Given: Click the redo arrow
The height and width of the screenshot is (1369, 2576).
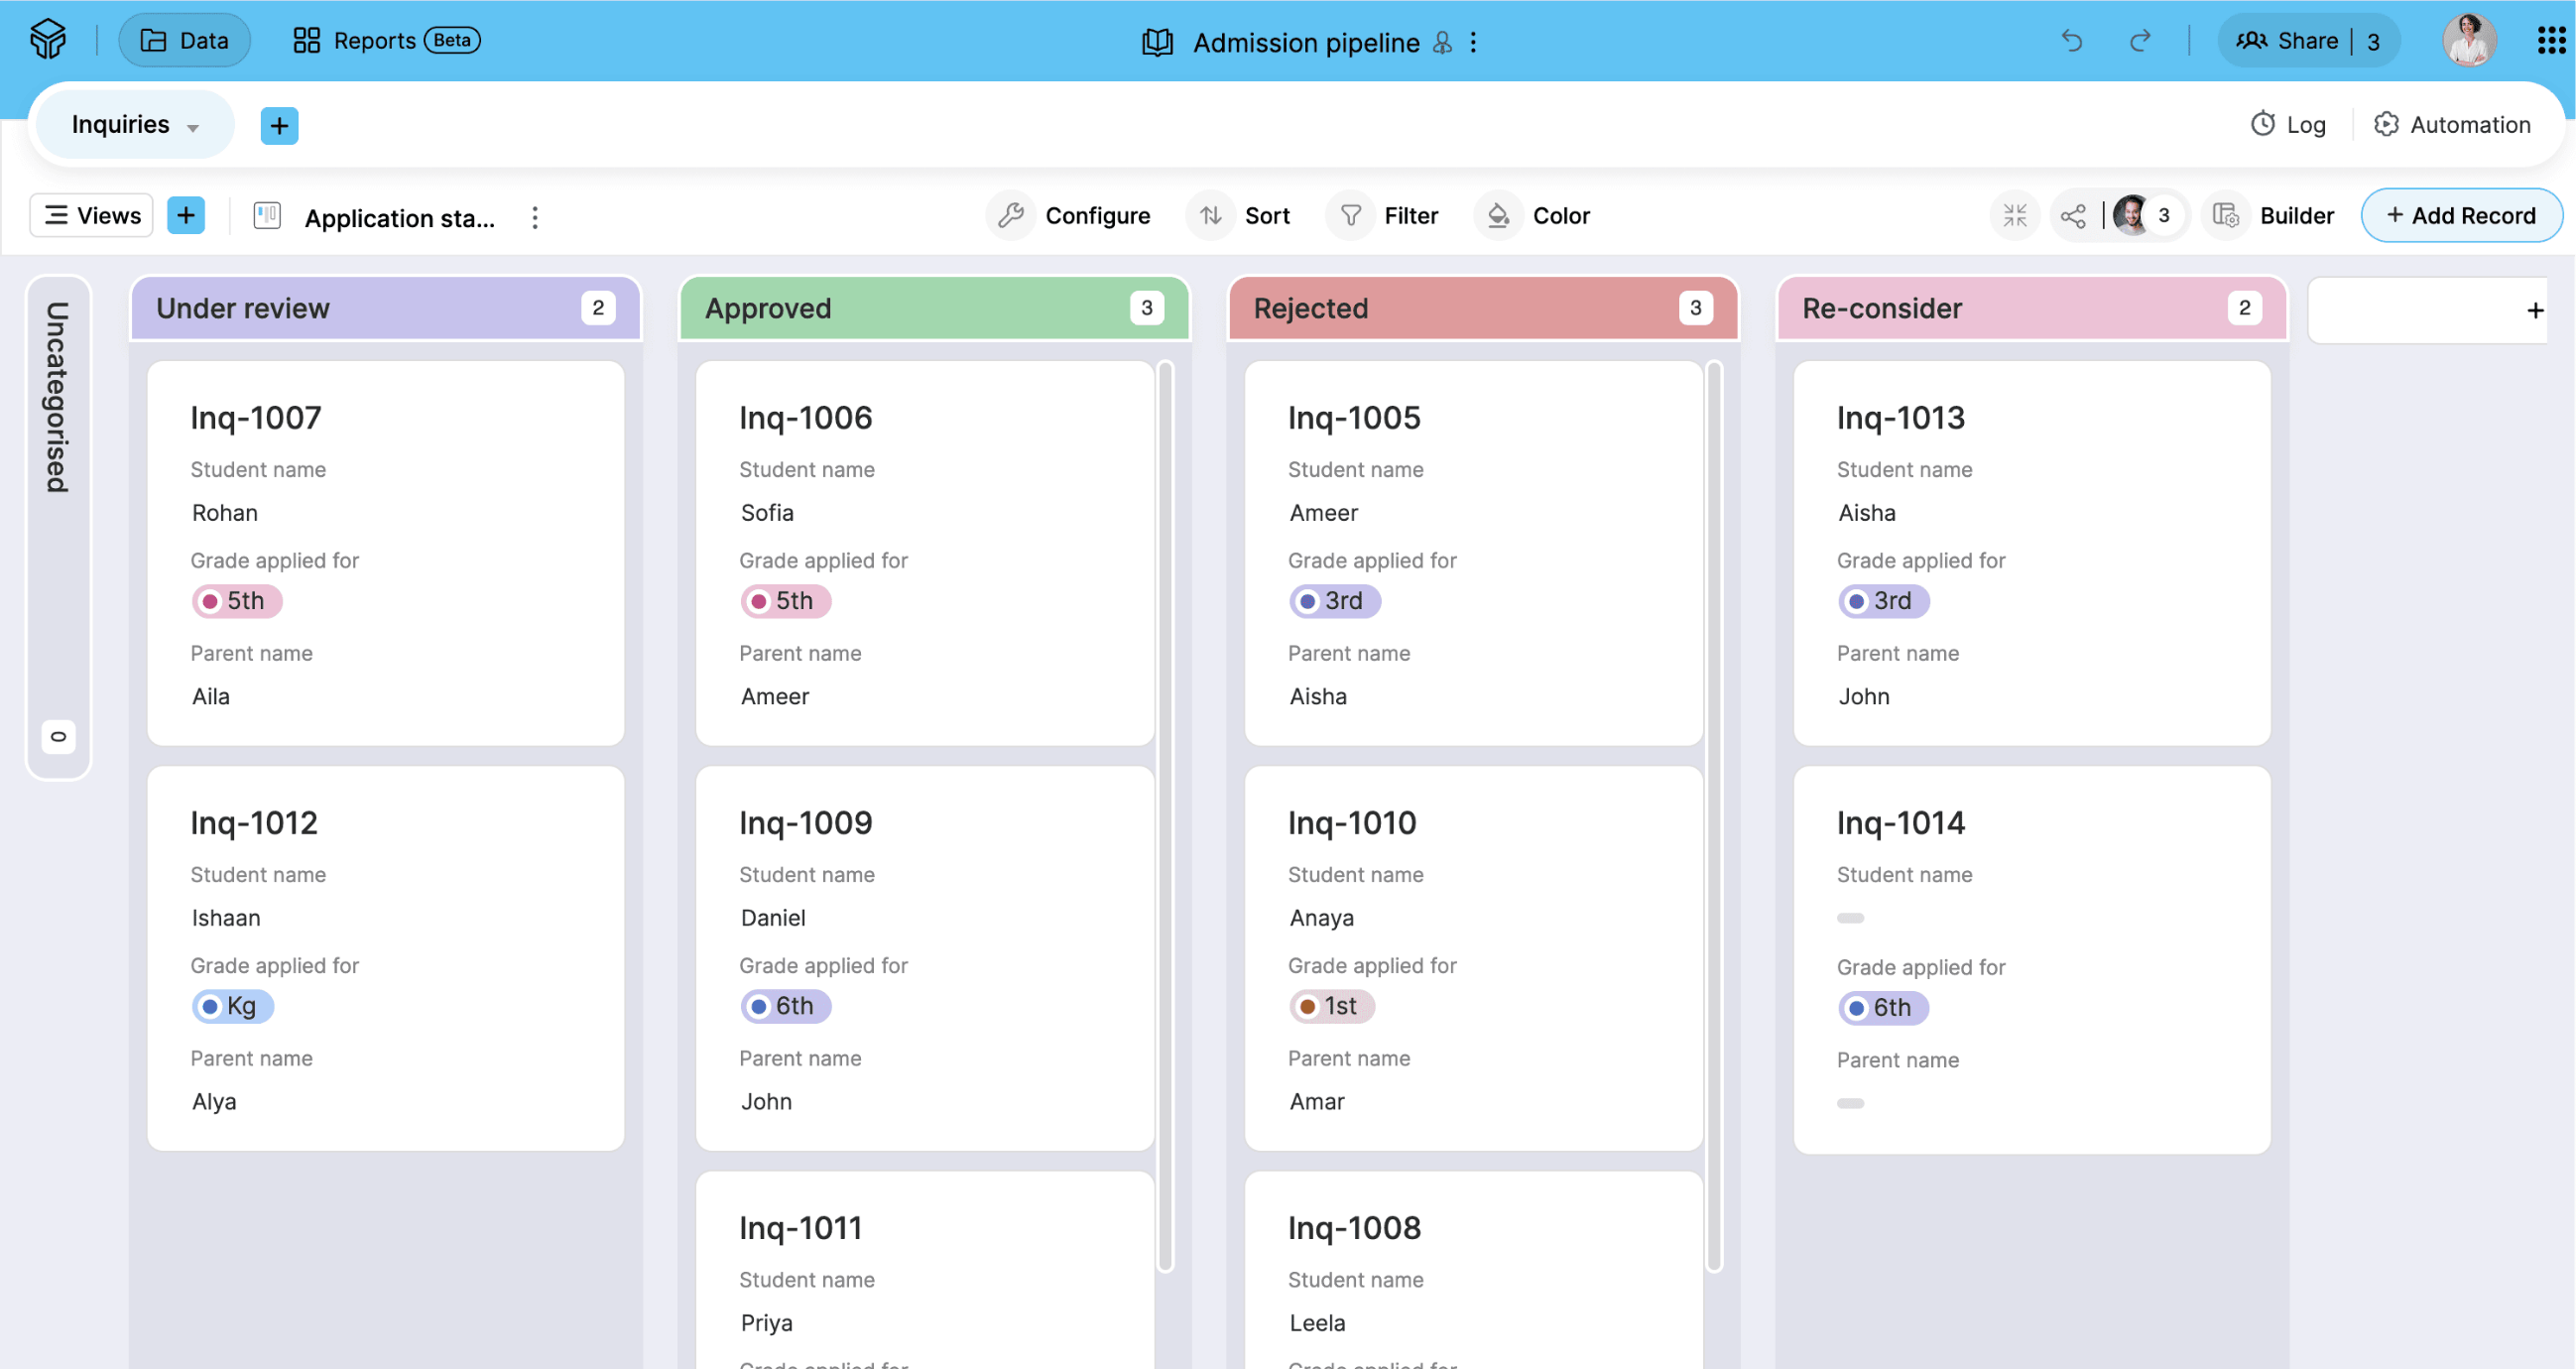Looking at the screenshot, I should click(x=2140, y=40).
